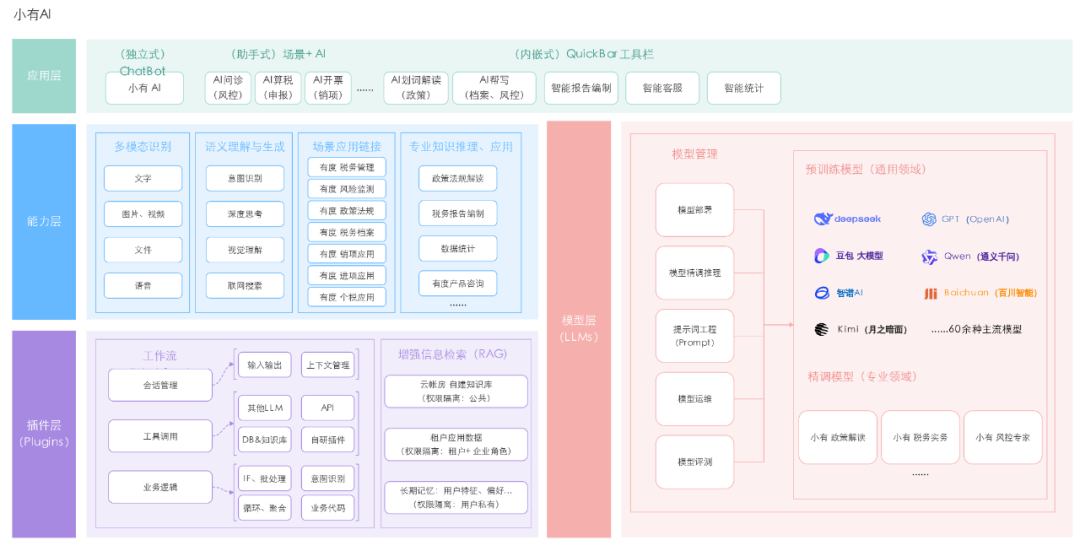1080x551 pixels.
Task: Click the AI算税 (申报) box
Action: coord(278,88)
